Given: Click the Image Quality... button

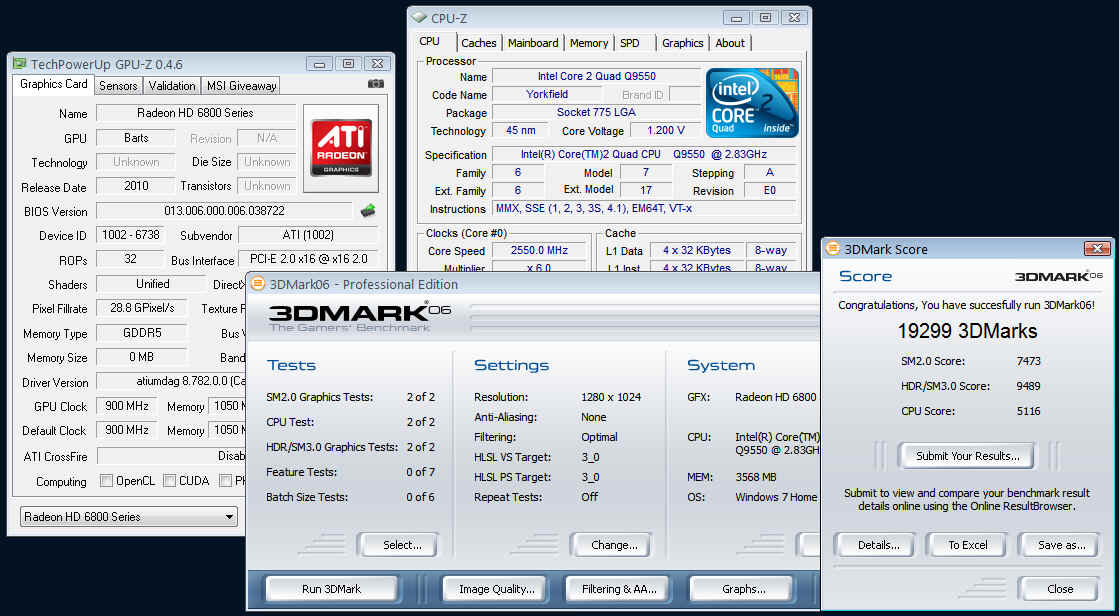Looking at the screenshot, I should (x=497, y=589).
